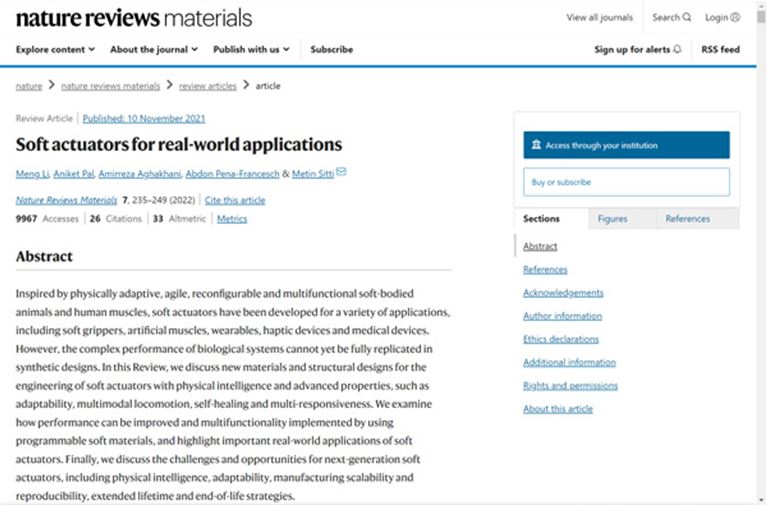Click Access through your institution button

tap(626, 145)
